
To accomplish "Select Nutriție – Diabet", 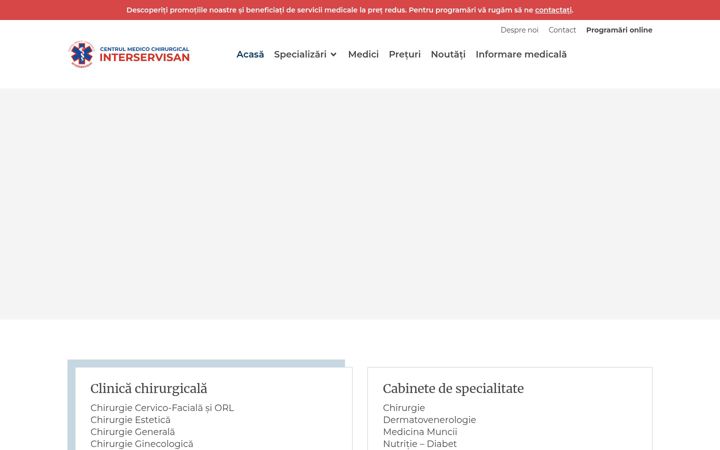I will point(420,444).
